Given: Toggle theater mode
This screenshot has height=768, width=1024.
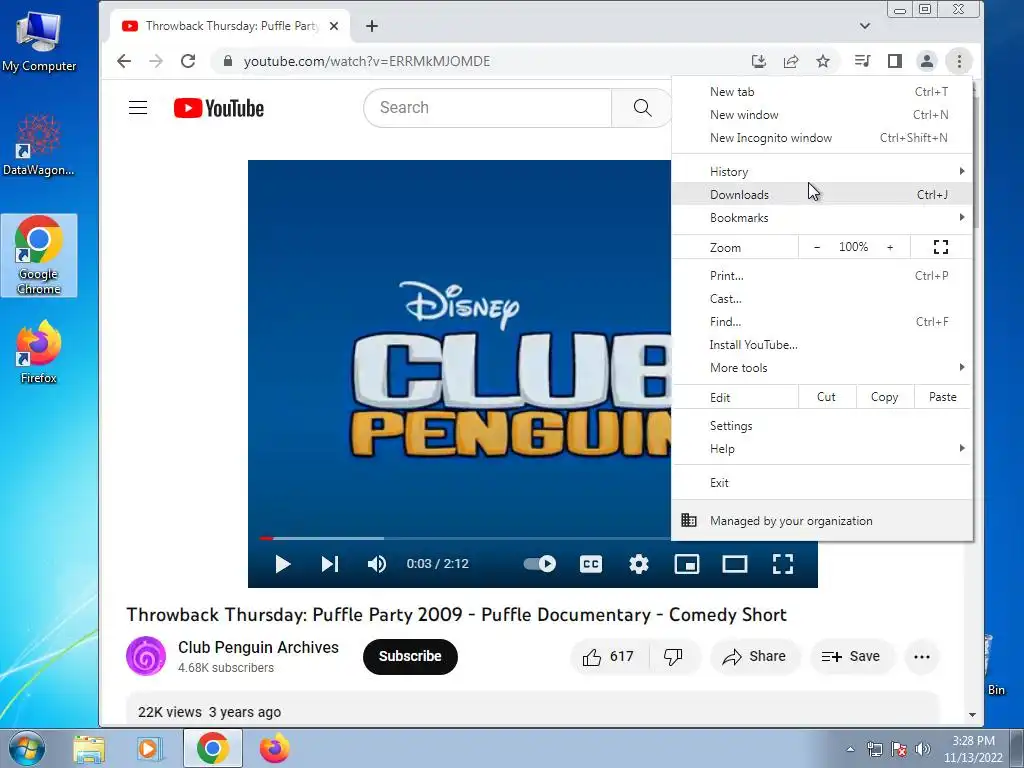Looking at the screenshot, I should pos(735,564).
